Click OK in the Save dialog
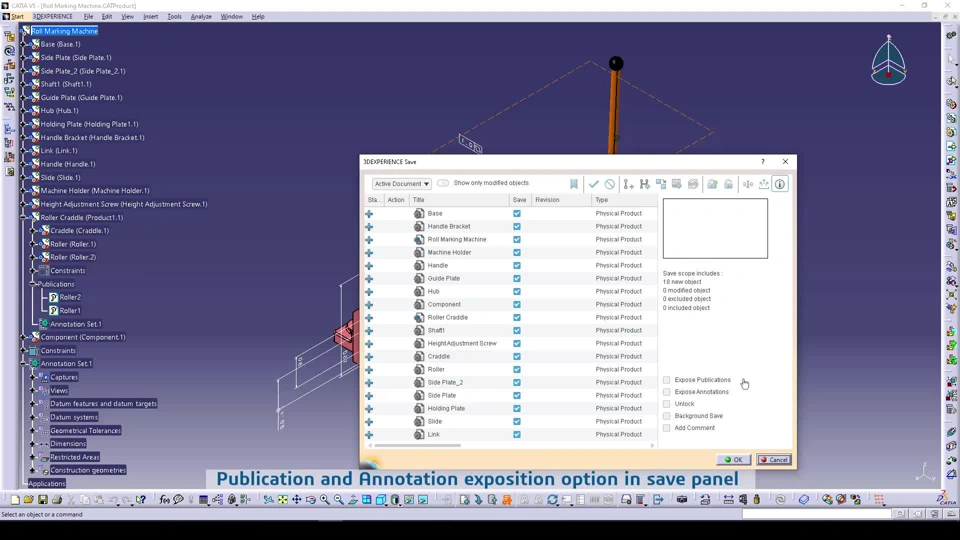 (x=733, y=460)
